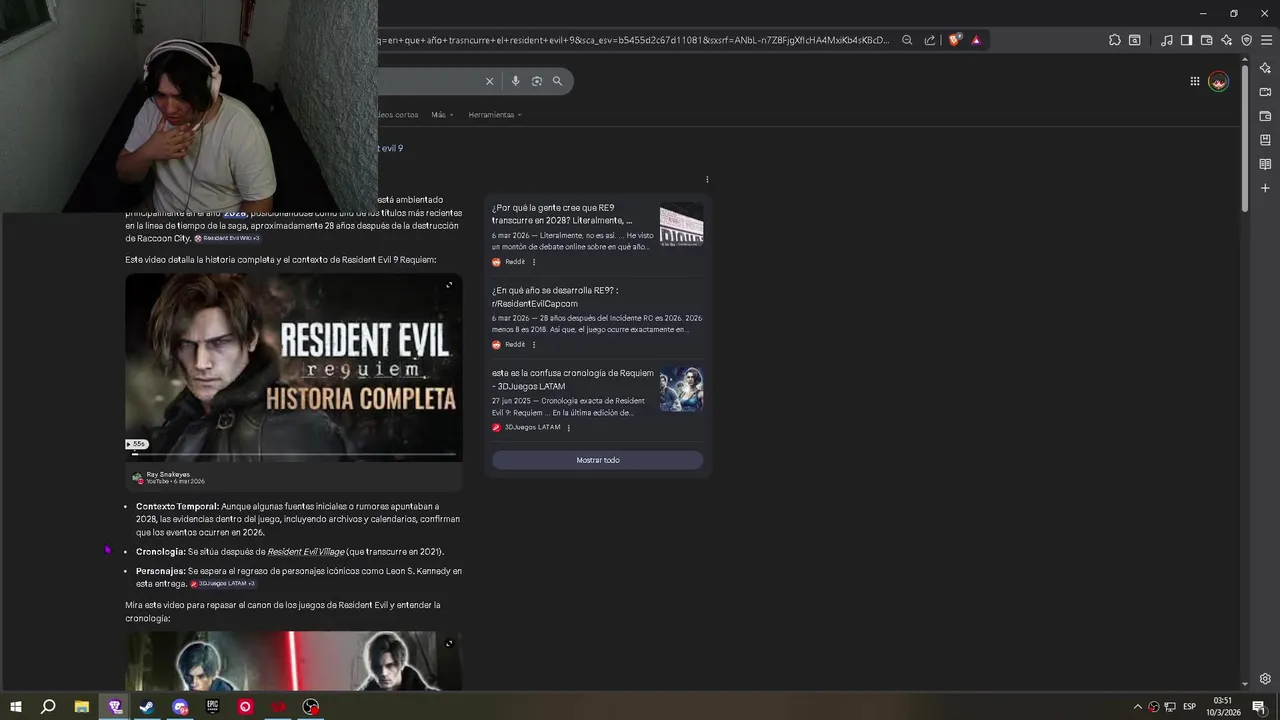The width and height of the screenshot is (1280, 720).
Task: Open the second Resident Evil video thumbnail
Action: click(293, 660)
